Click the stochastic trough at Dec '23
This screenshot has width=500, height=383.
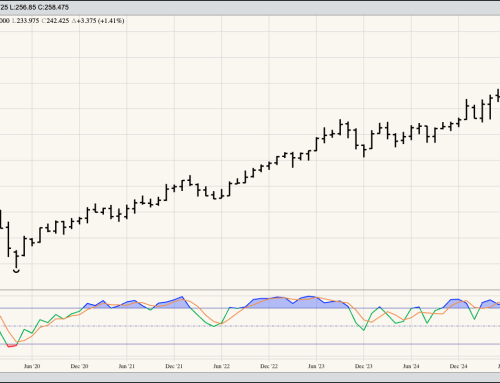pyautogui.click(x=363, y=330)
